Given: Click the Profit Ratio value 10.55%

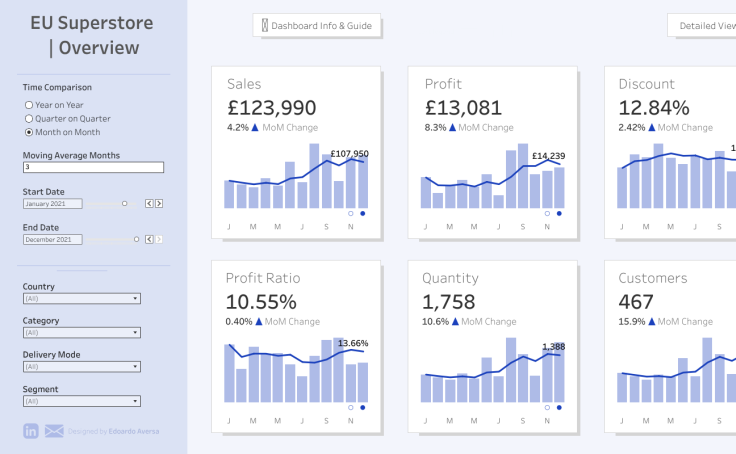Looking at the screenshot, I should tap(261, 302).
